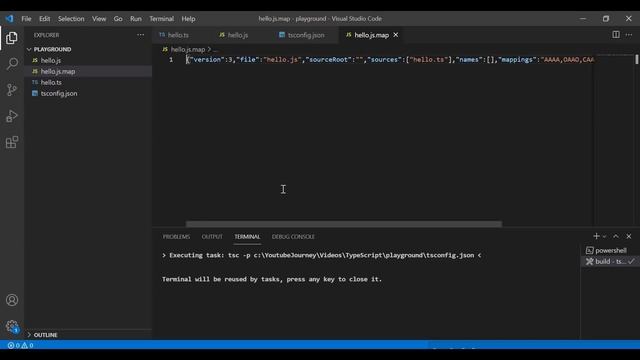Switch to the DEBUG CONSOLE tab

[x=293, y=237]
